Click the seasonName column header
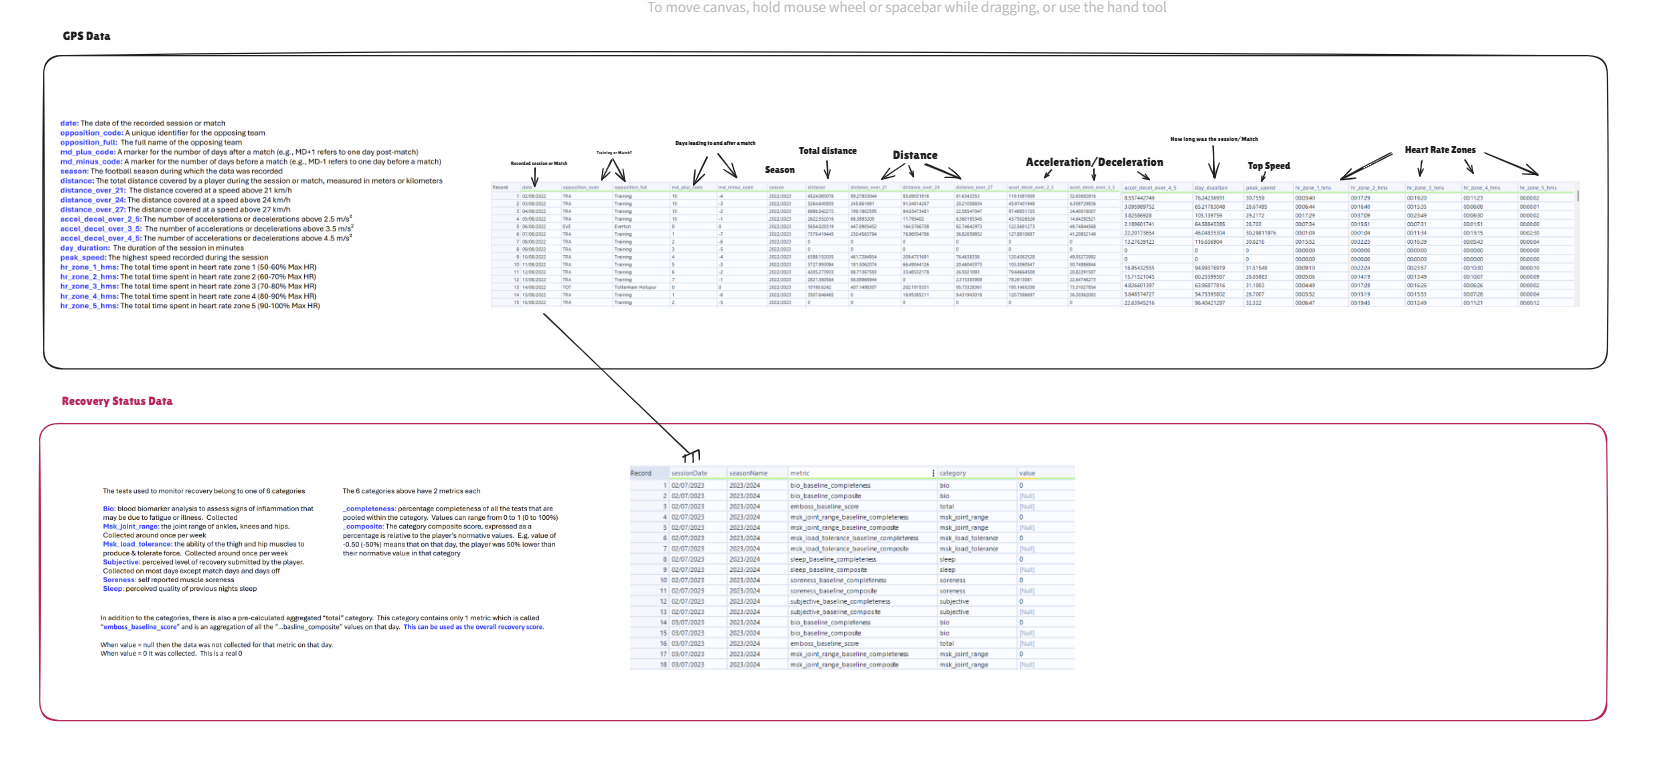 coord(748,473)
